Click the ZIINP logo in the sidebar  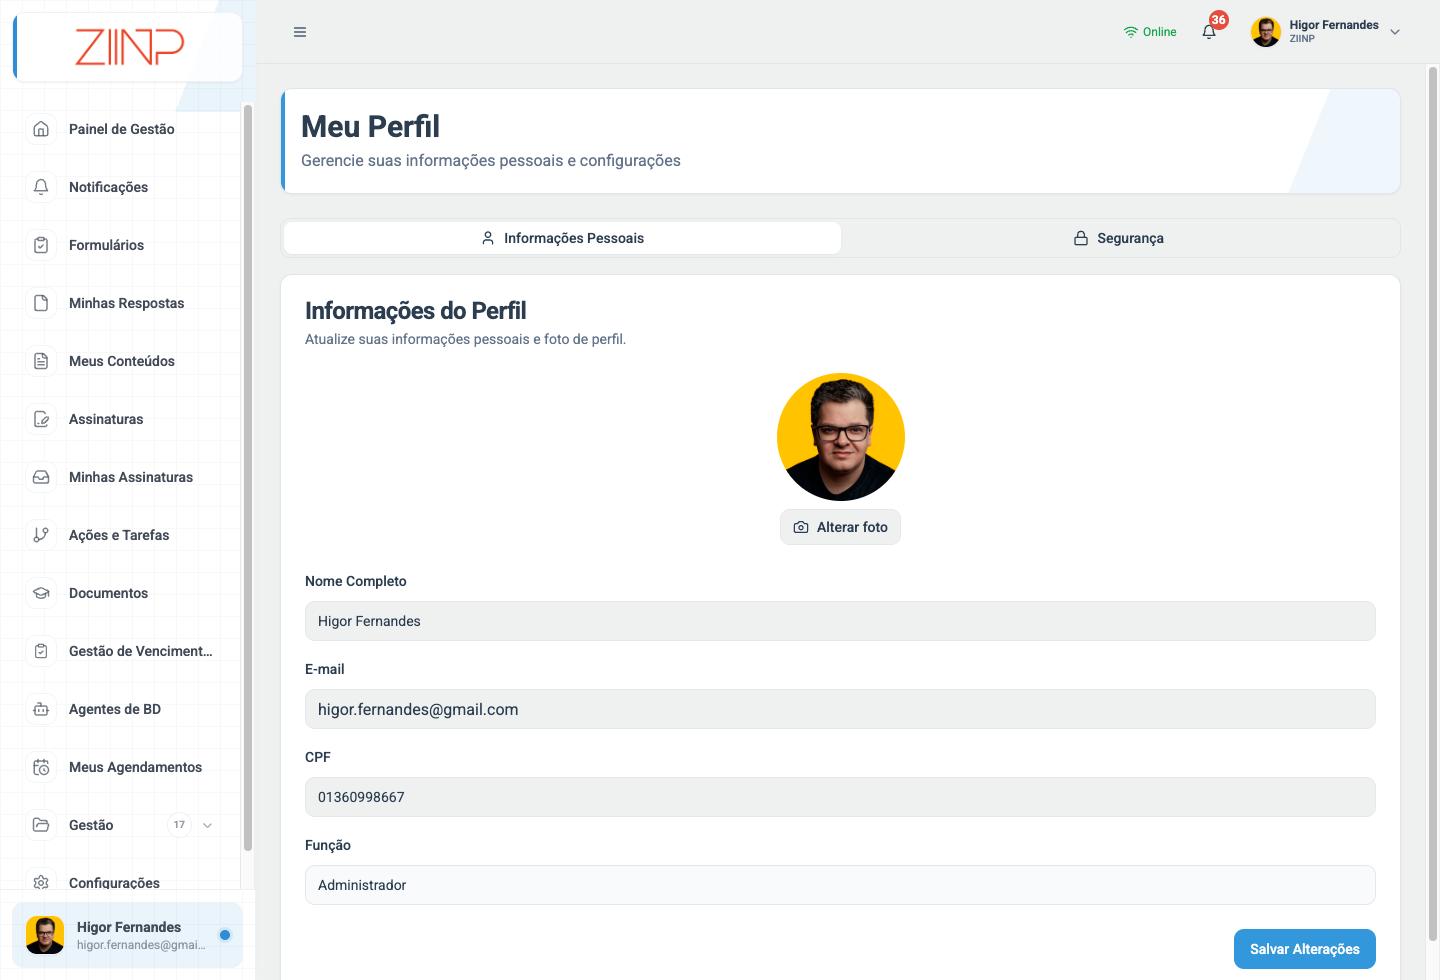click(130, 47)
